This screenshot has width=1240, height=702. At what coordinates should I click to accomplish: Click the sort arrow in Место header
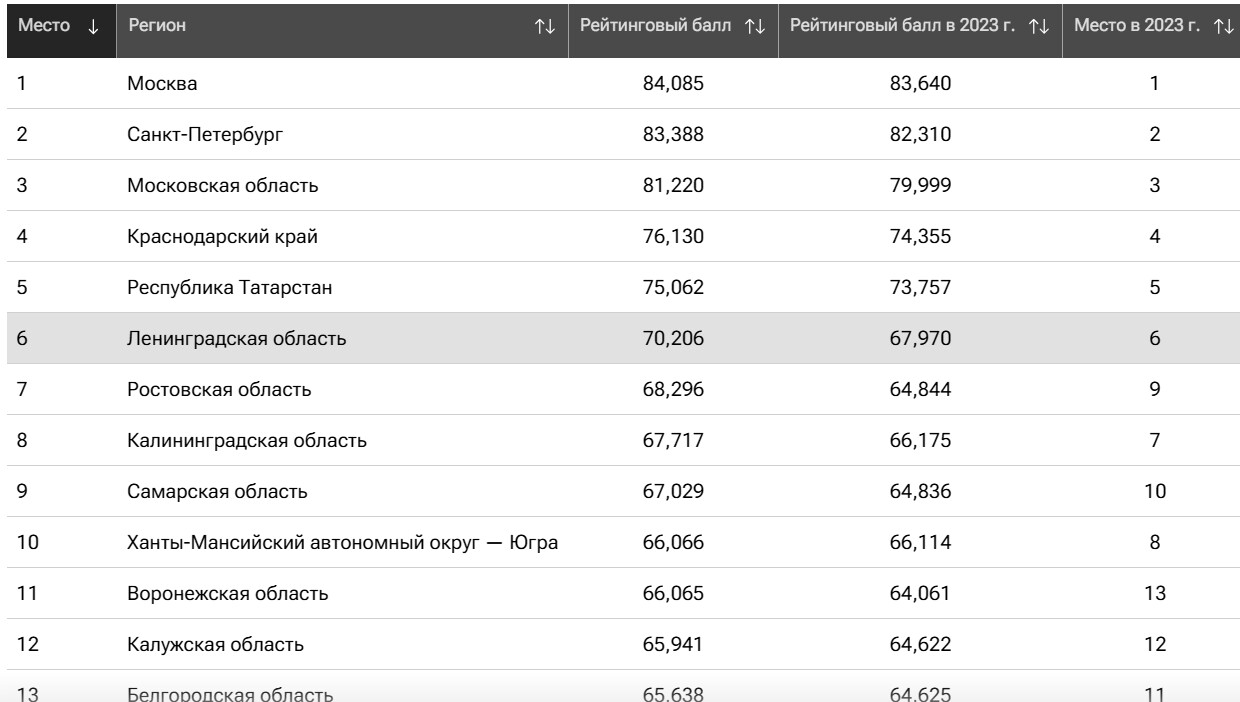pos(93,27)
